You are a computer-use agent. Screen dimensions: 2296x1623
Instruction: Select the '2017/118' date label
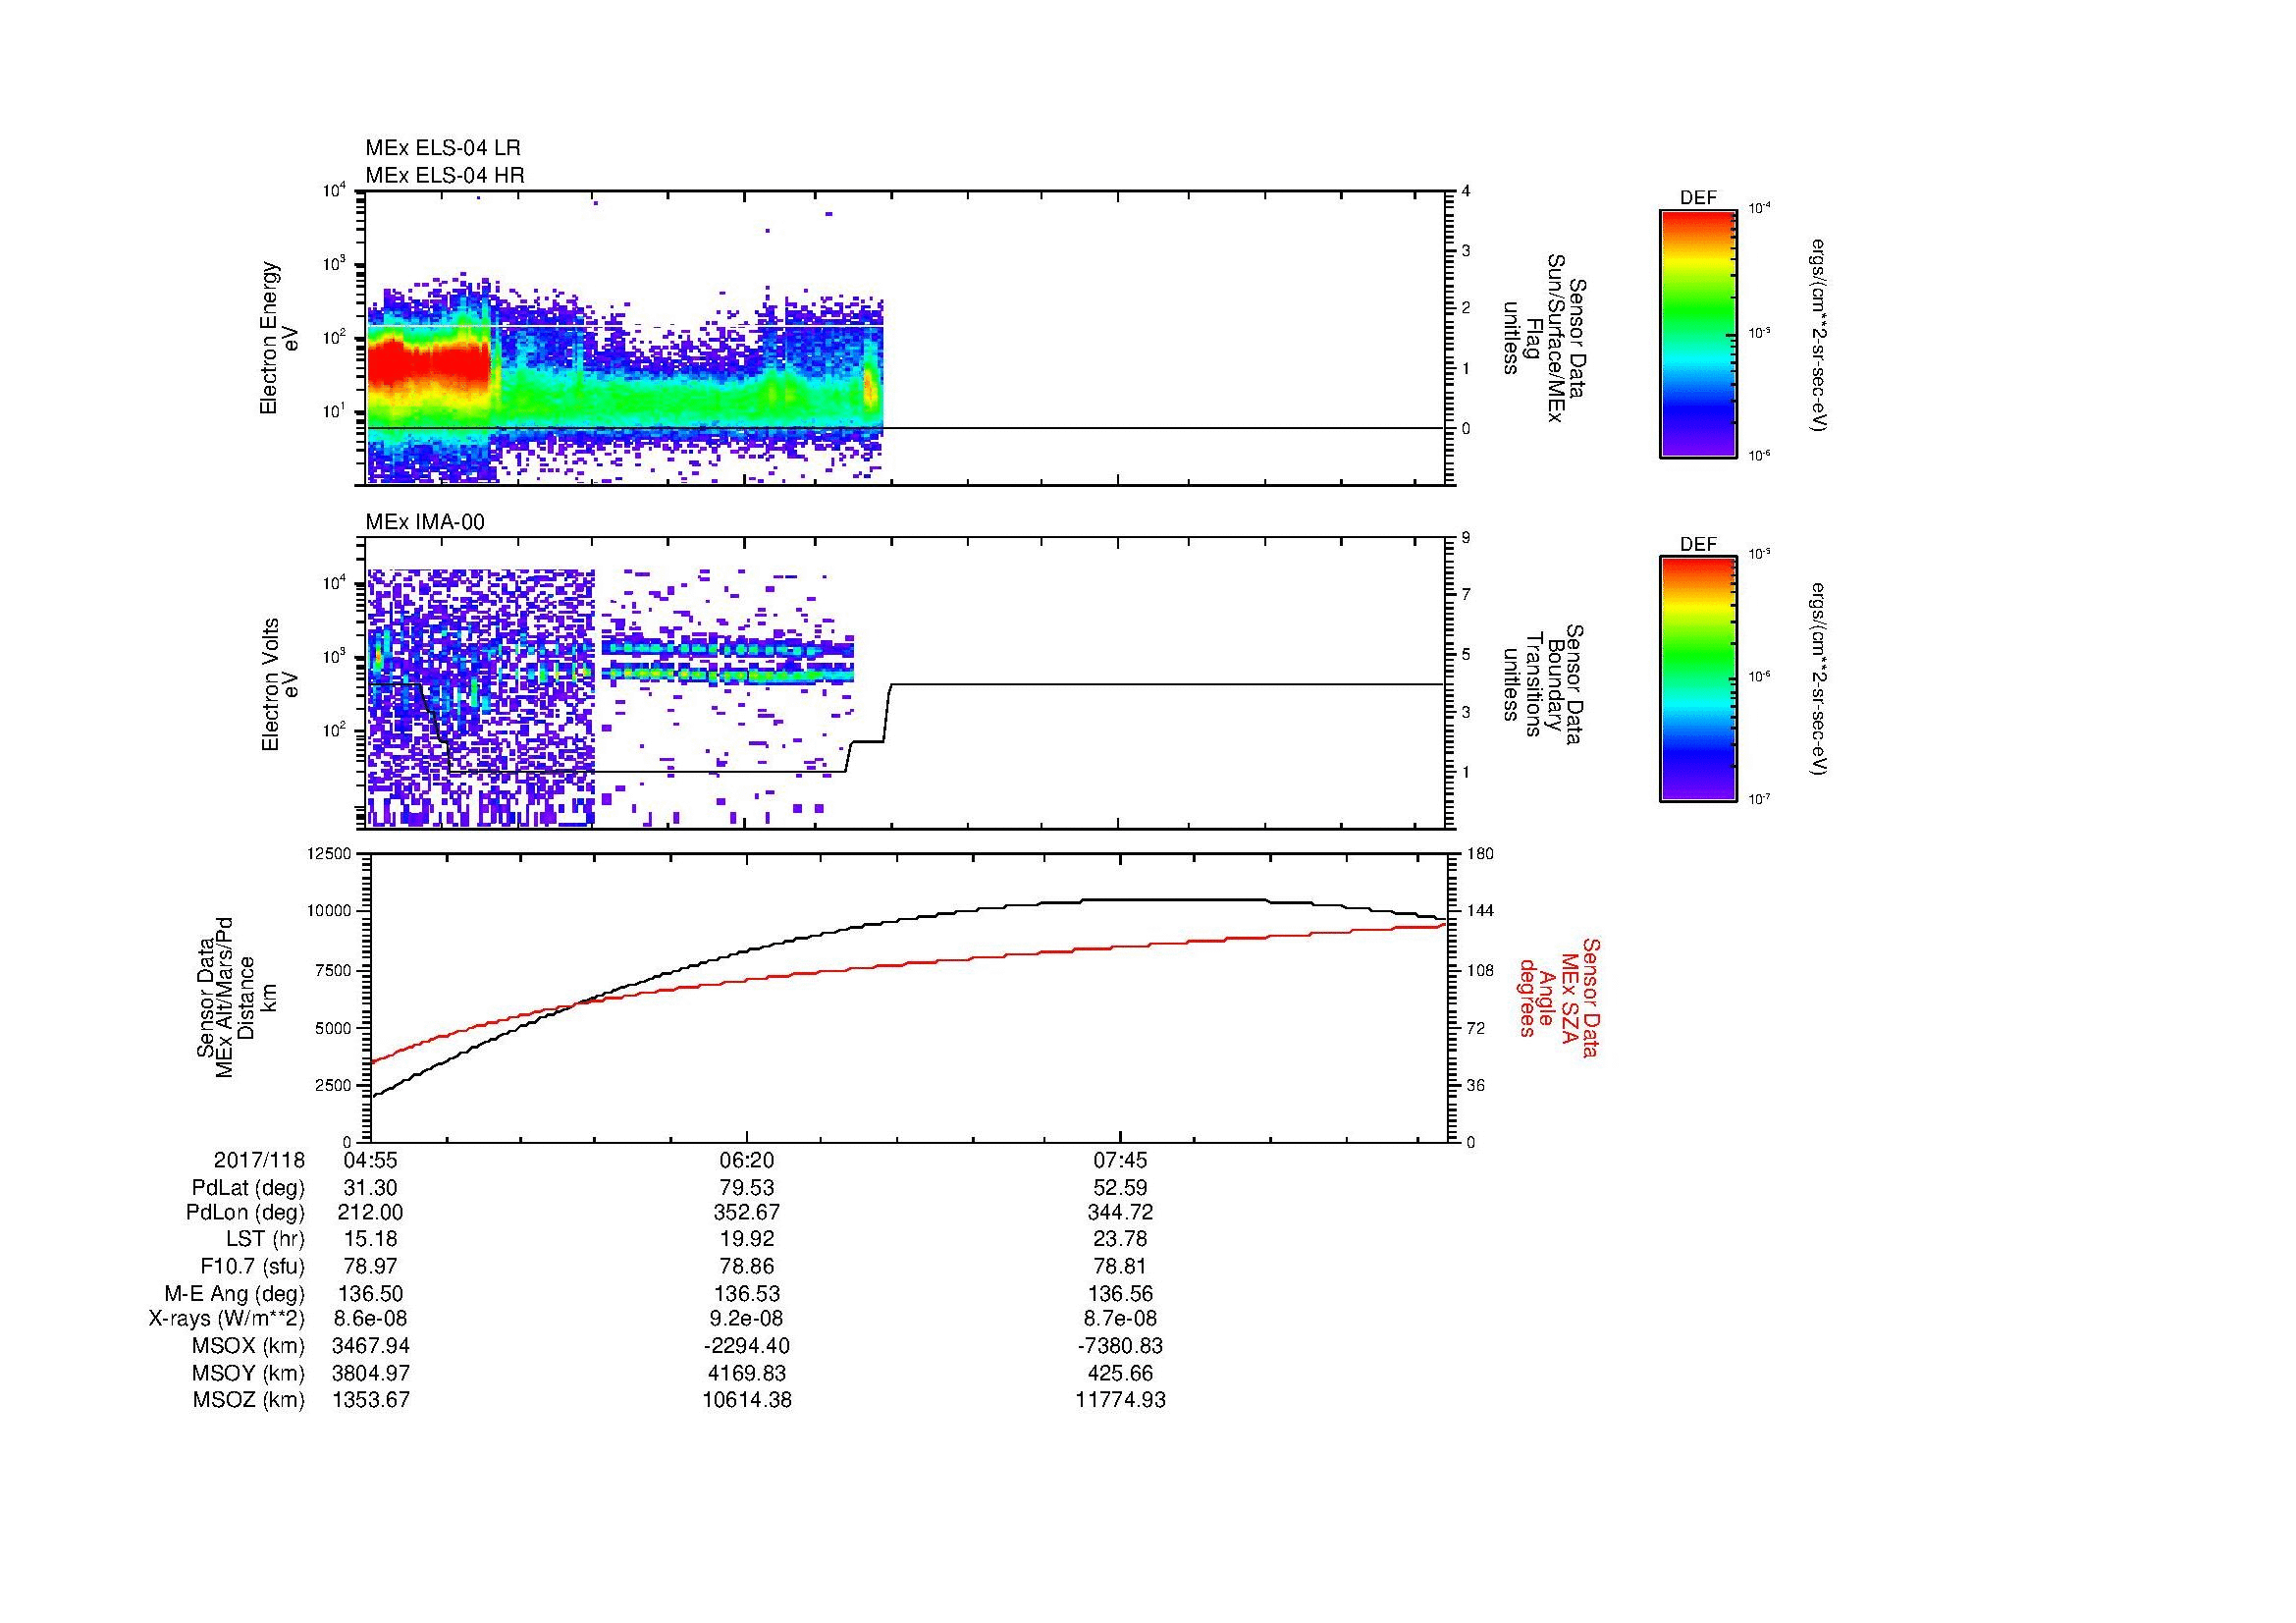point(259,1160)
